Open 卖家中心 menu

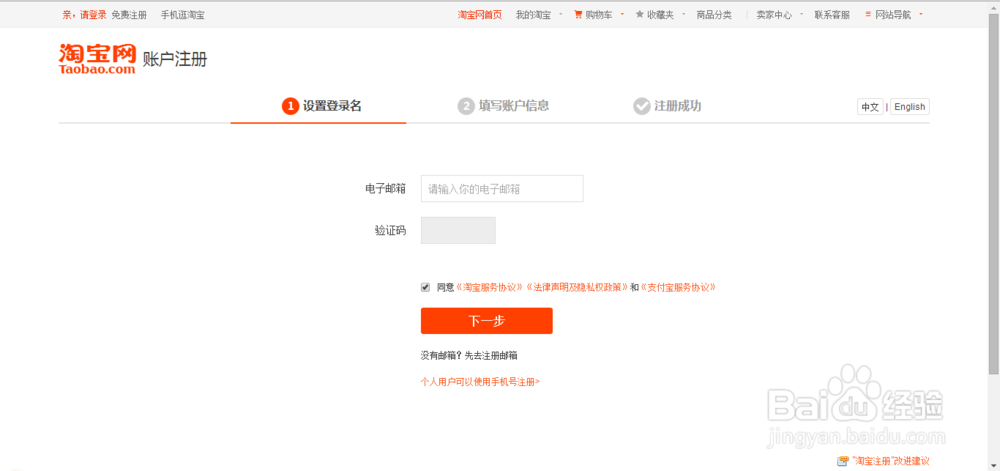click(x=774, y=15)
